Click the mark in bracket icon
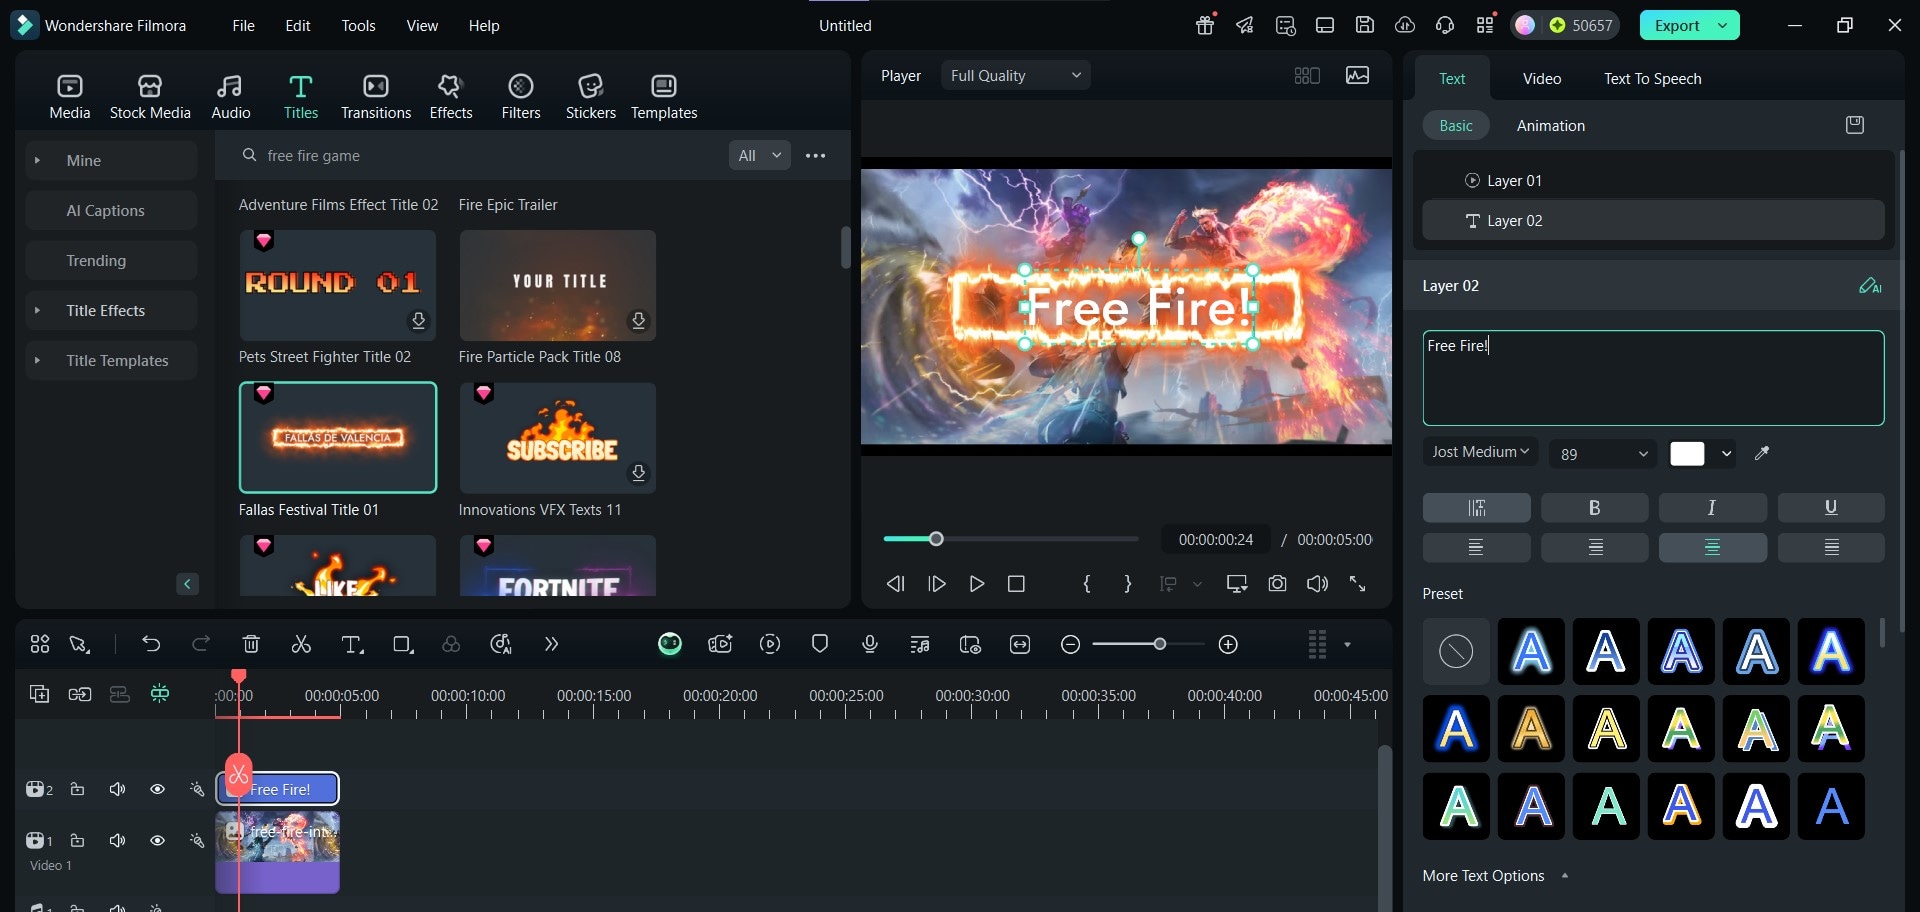This screenshot has width=1920, height=912. click(x=1087, y=584)
